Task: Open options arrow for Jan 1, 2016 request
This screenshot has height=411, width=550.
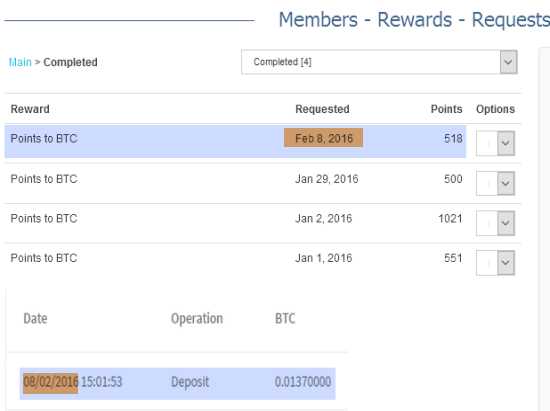Action: (x=506, y=263)
